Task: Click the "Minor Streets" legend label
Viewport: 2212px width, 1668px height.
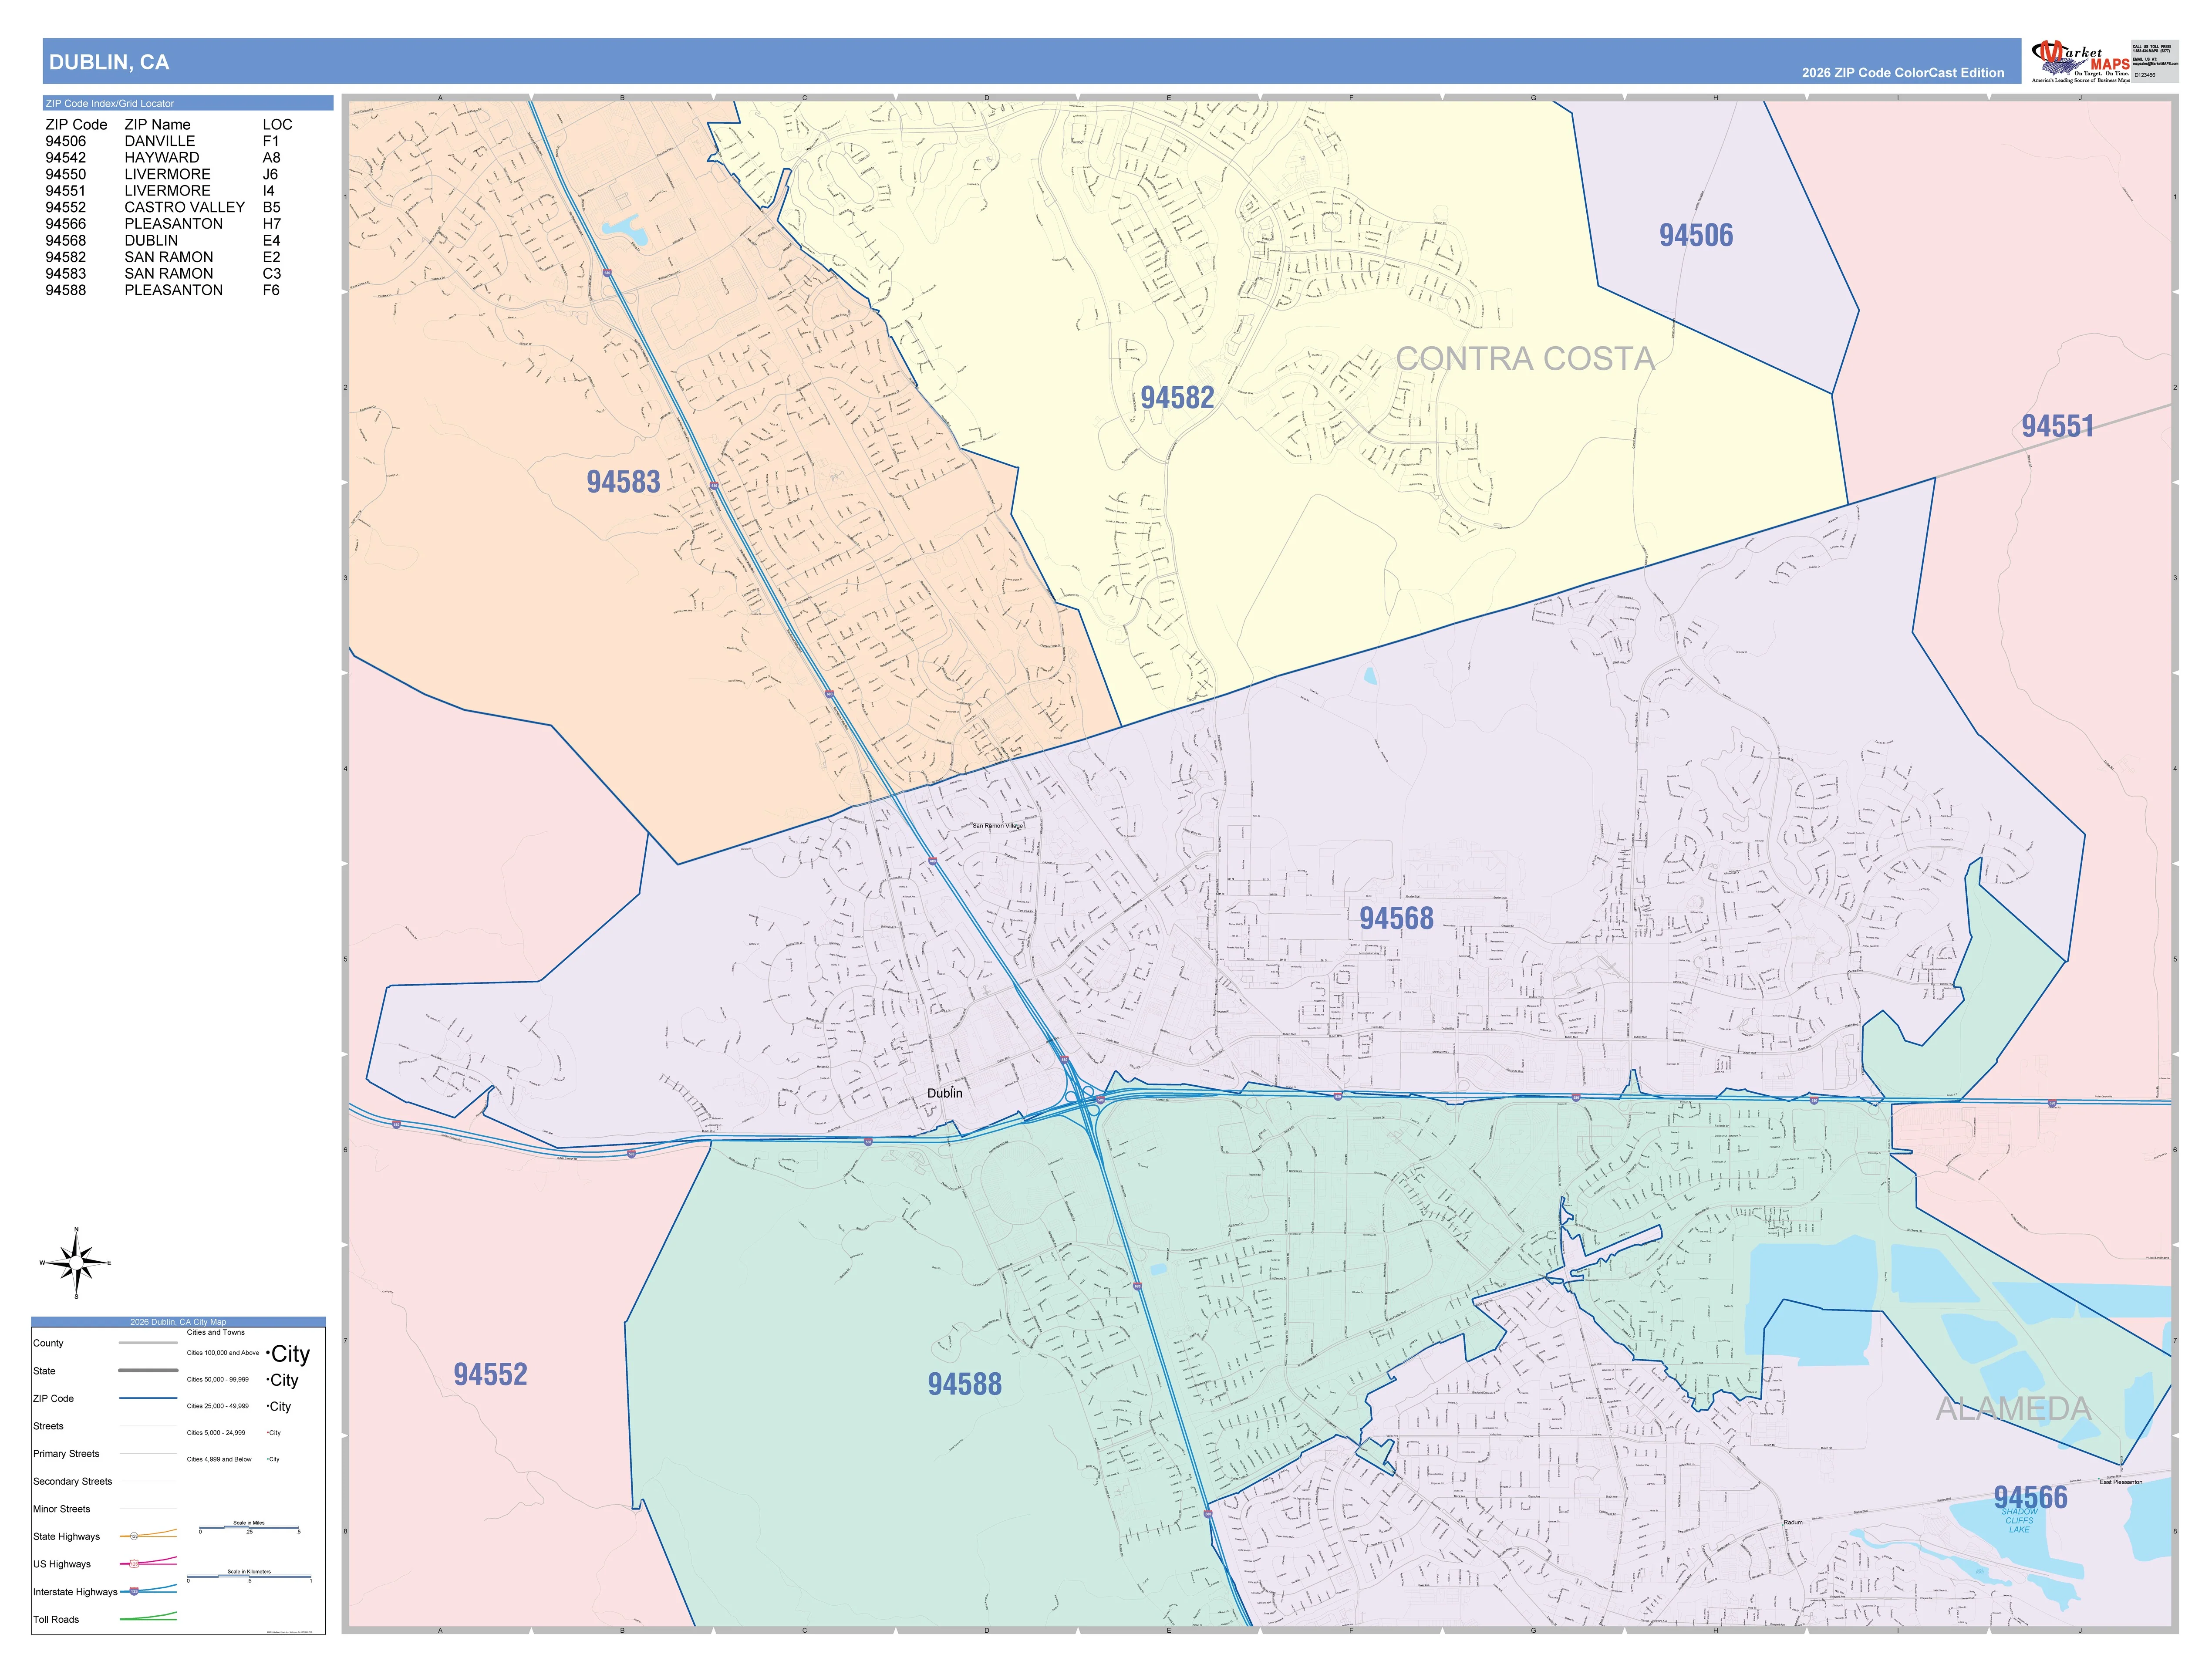Action: tap(62, 1509)
